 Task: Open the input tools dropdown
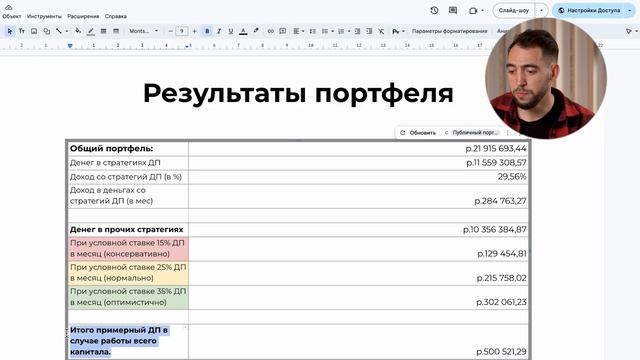398,31
